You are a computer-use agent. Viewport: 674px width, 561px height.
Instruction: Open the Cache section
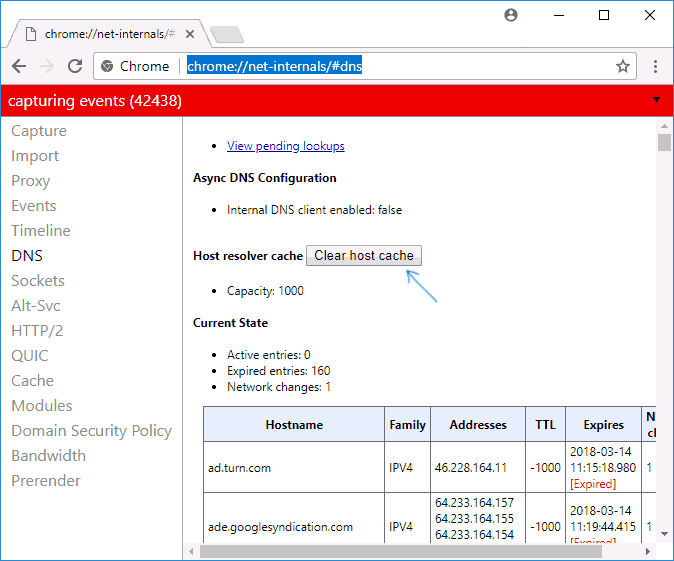[32, 380]
